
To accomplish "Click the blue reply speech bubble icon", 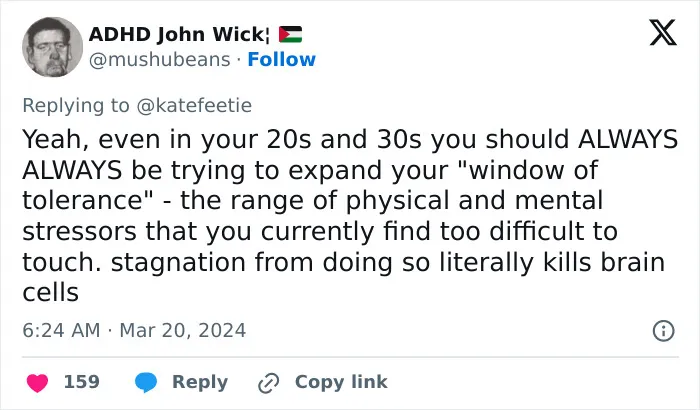I will click(146, 383).
